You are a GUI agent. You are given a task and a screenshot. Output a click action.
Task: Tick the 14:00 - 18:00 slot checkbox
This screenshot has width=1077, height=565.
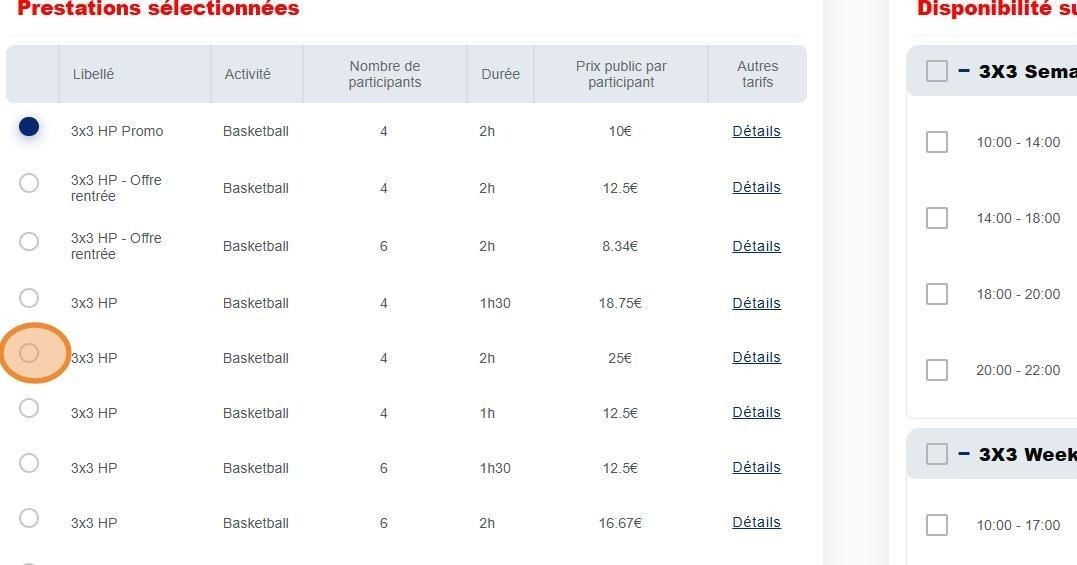click(x=937, y=218)
